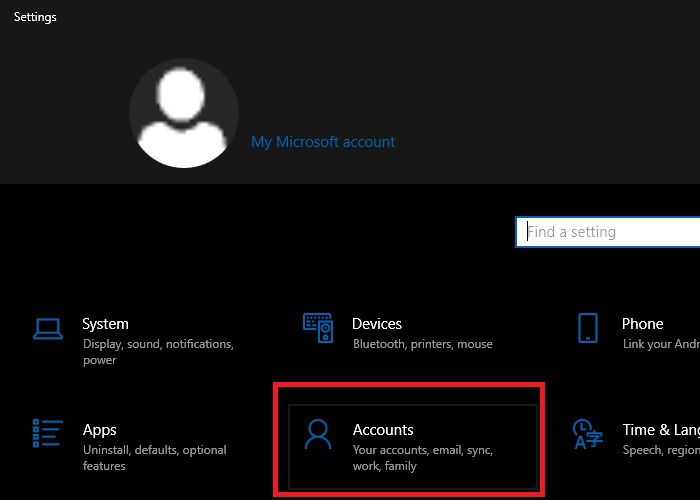Click the Phone icon
Image resolution: width=700 pixels, height=500 pixels.
[588, 328]
